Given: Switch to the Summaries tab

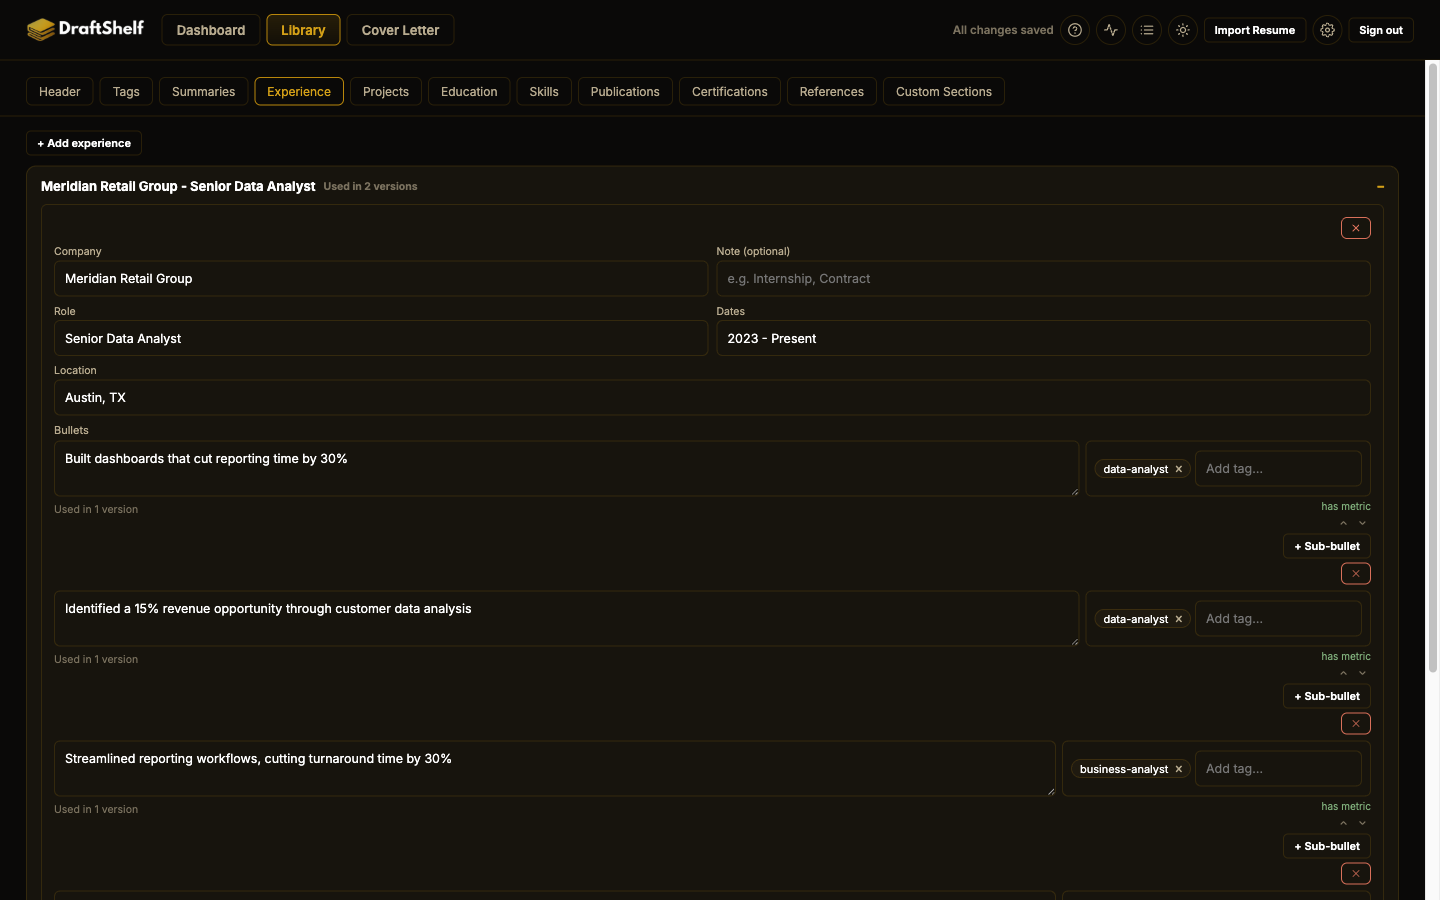Looking at the screenshot, I should [x=203, y=91].
